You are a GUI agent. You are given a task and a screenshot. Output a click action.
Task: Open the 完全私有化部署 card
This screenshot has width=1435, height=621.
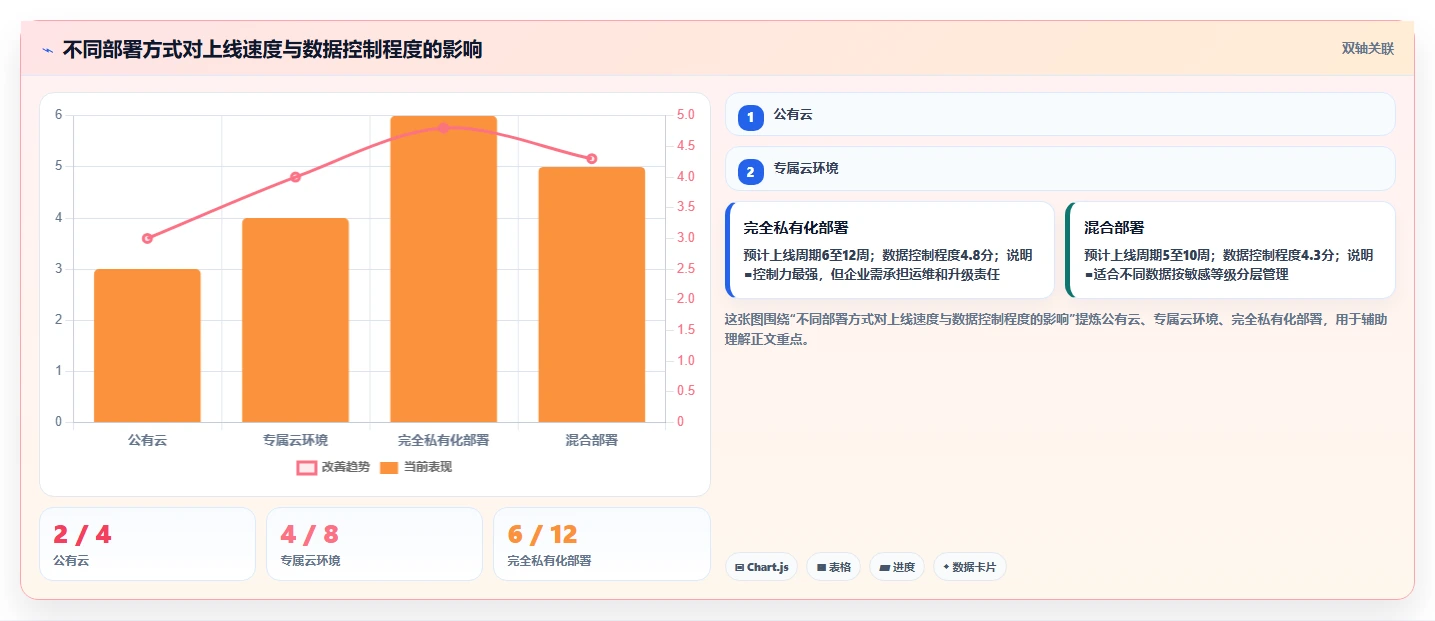click(x=890, y=250)
